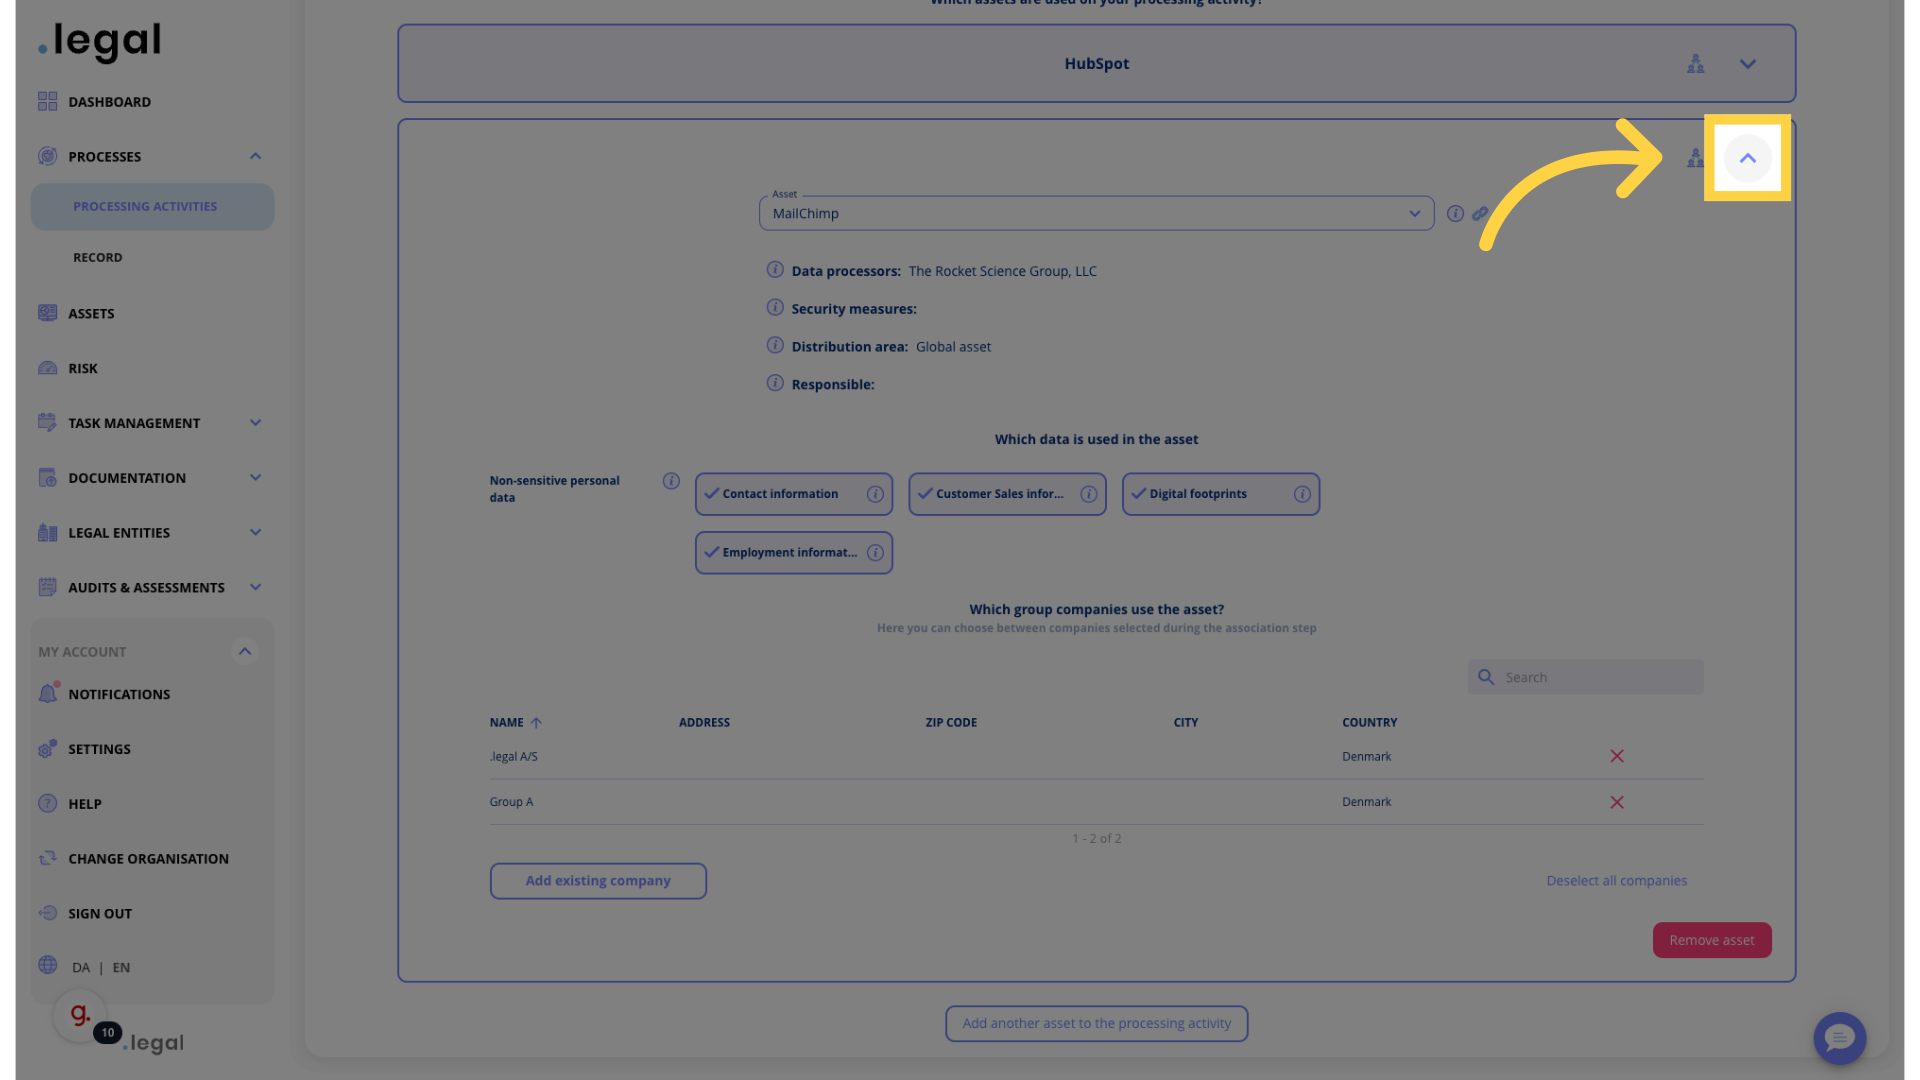Click the .legal logo at top
Viewport: 1920px width, 1080px height.
[x=99, y=41]
